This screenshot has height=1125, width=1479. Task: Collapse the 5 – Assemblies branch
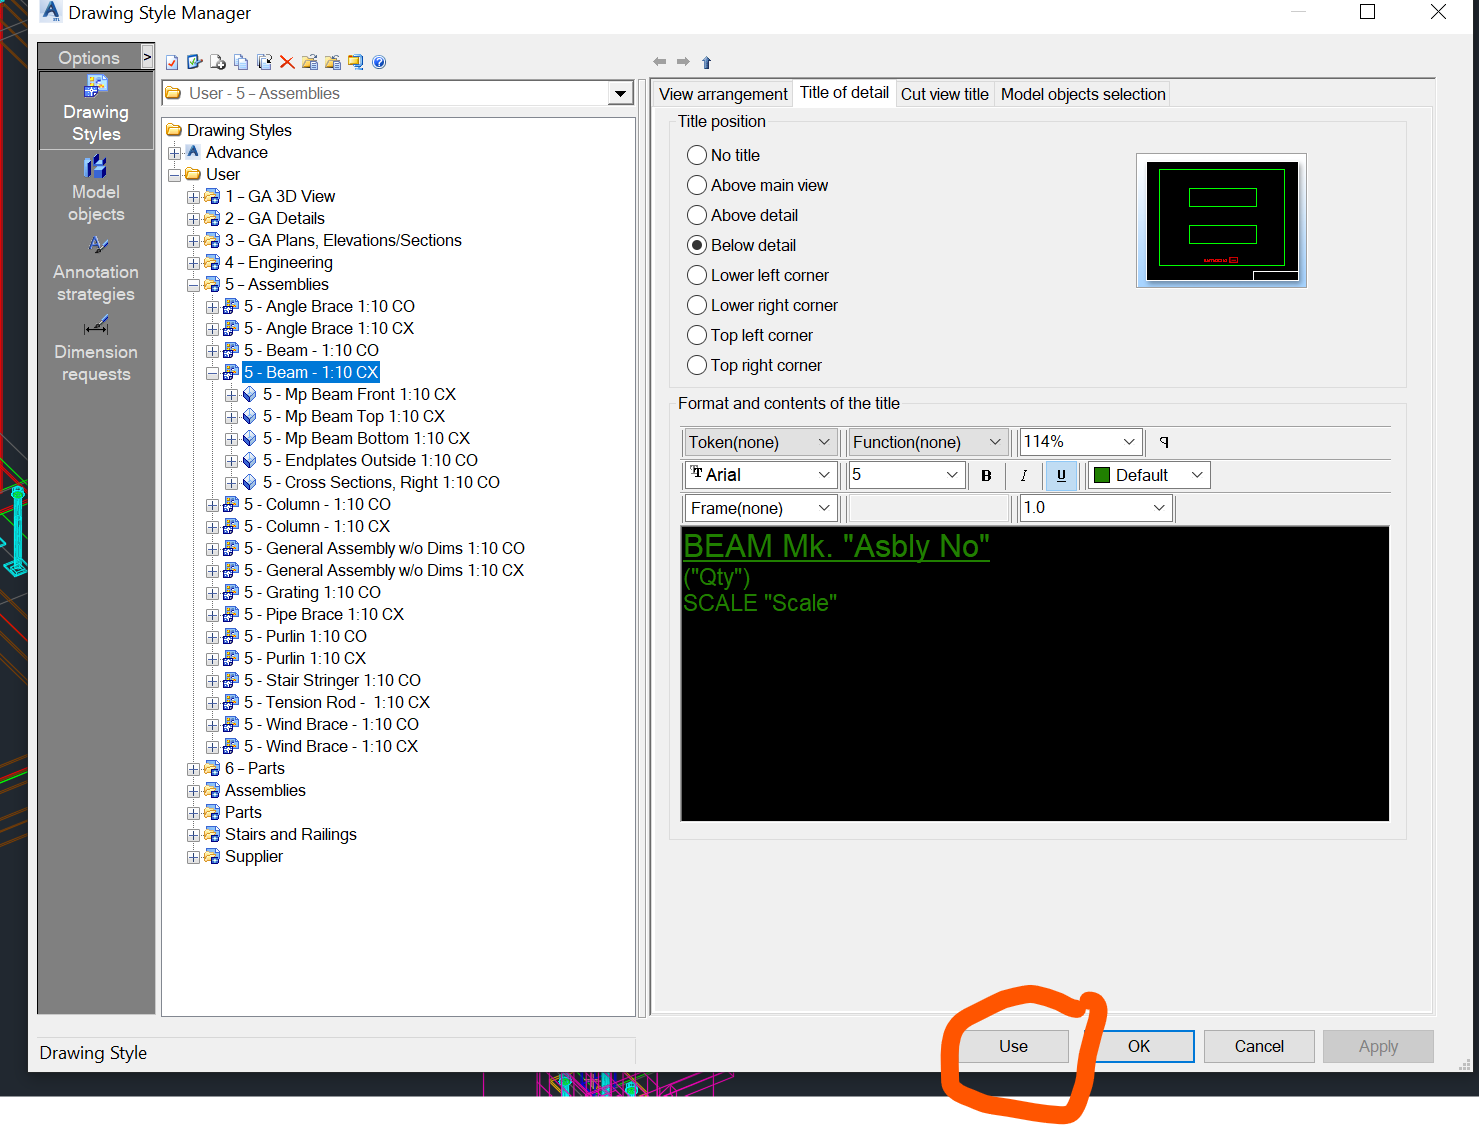[194, 284]
